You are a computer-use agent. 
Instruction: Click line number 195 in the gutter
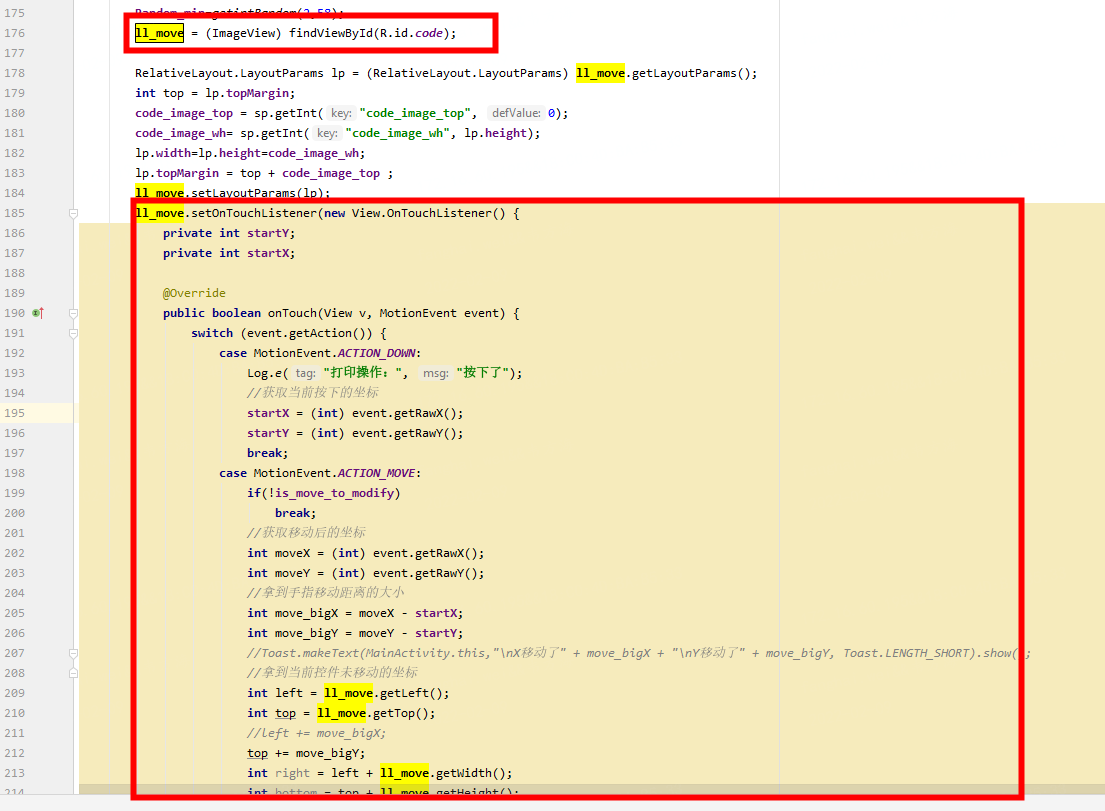[16, 412]
